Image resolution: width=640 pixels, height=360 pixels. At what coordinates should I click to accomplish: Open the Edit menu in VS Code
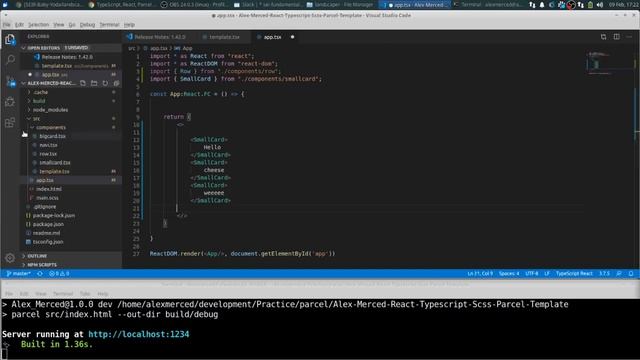click(x=19, y=25)
